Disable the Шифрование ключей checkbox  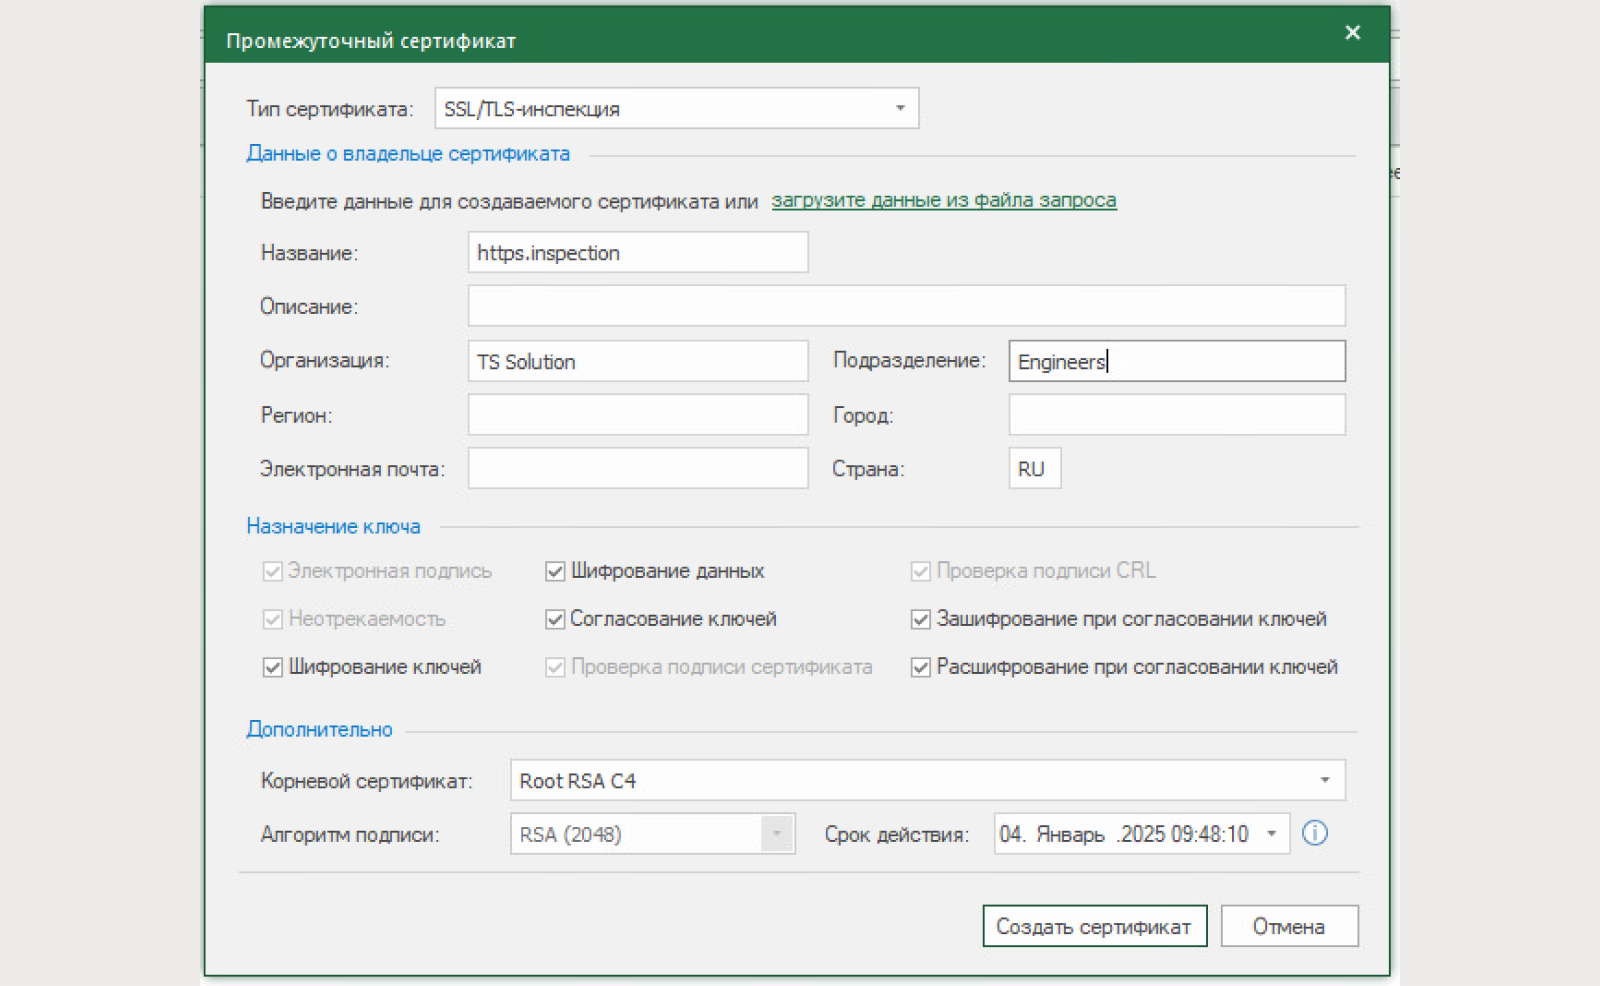272,667
